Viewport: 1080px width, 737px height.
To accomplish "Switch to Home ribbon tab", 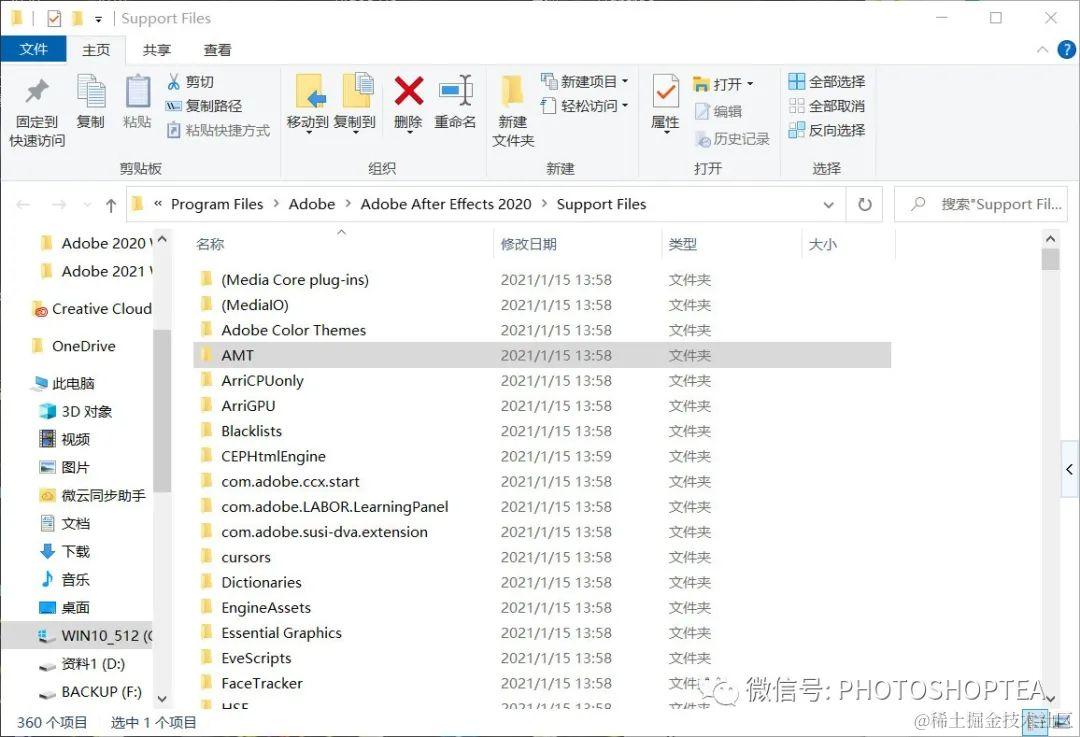I will pyautogui.click(x=96, y=50).
